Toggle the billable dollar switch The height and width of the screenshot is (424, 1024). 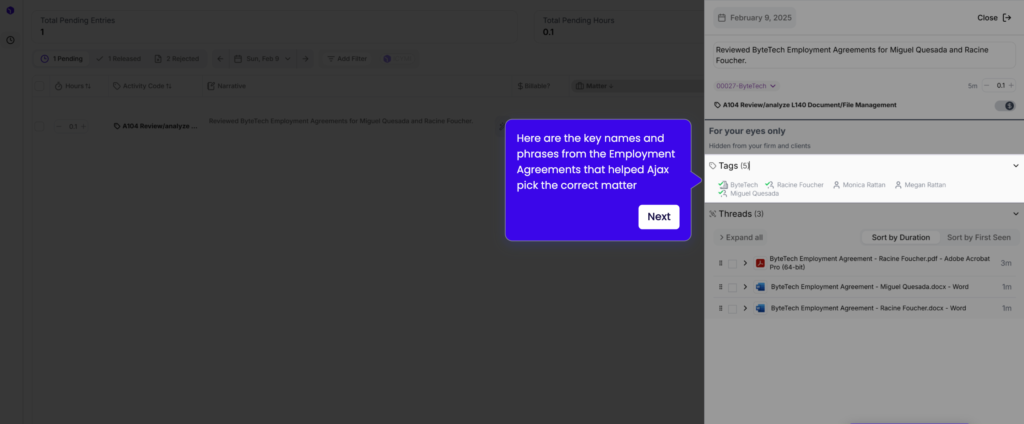point(1004,105)
